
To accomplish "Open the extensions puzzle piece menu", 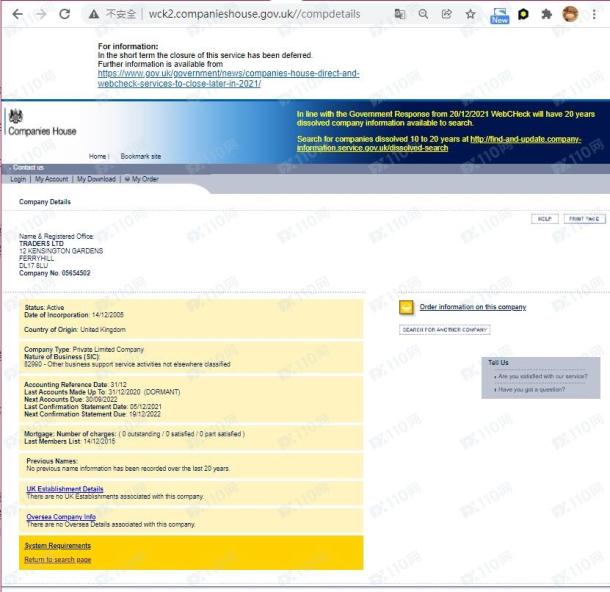I will (547, 14).
